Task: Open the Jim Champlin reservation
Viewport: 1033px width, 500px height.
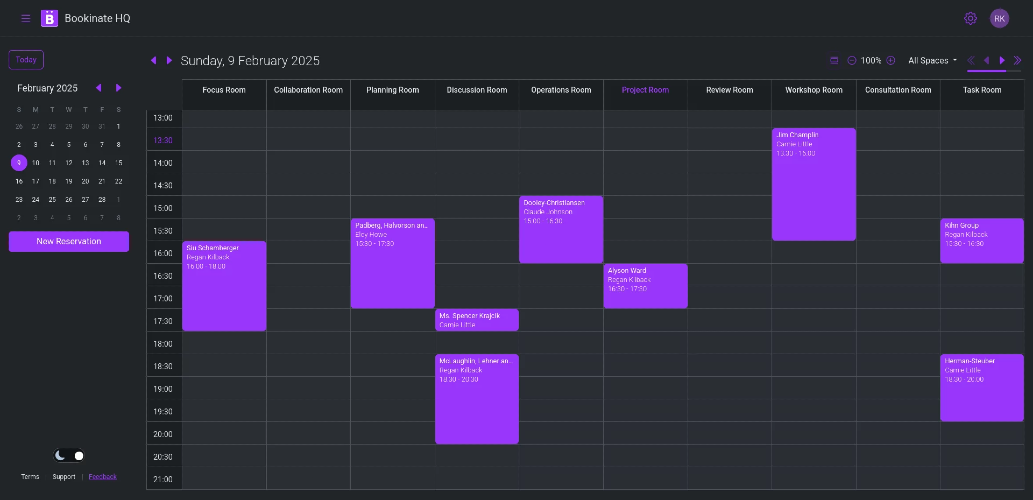Action: coord(814,184)
